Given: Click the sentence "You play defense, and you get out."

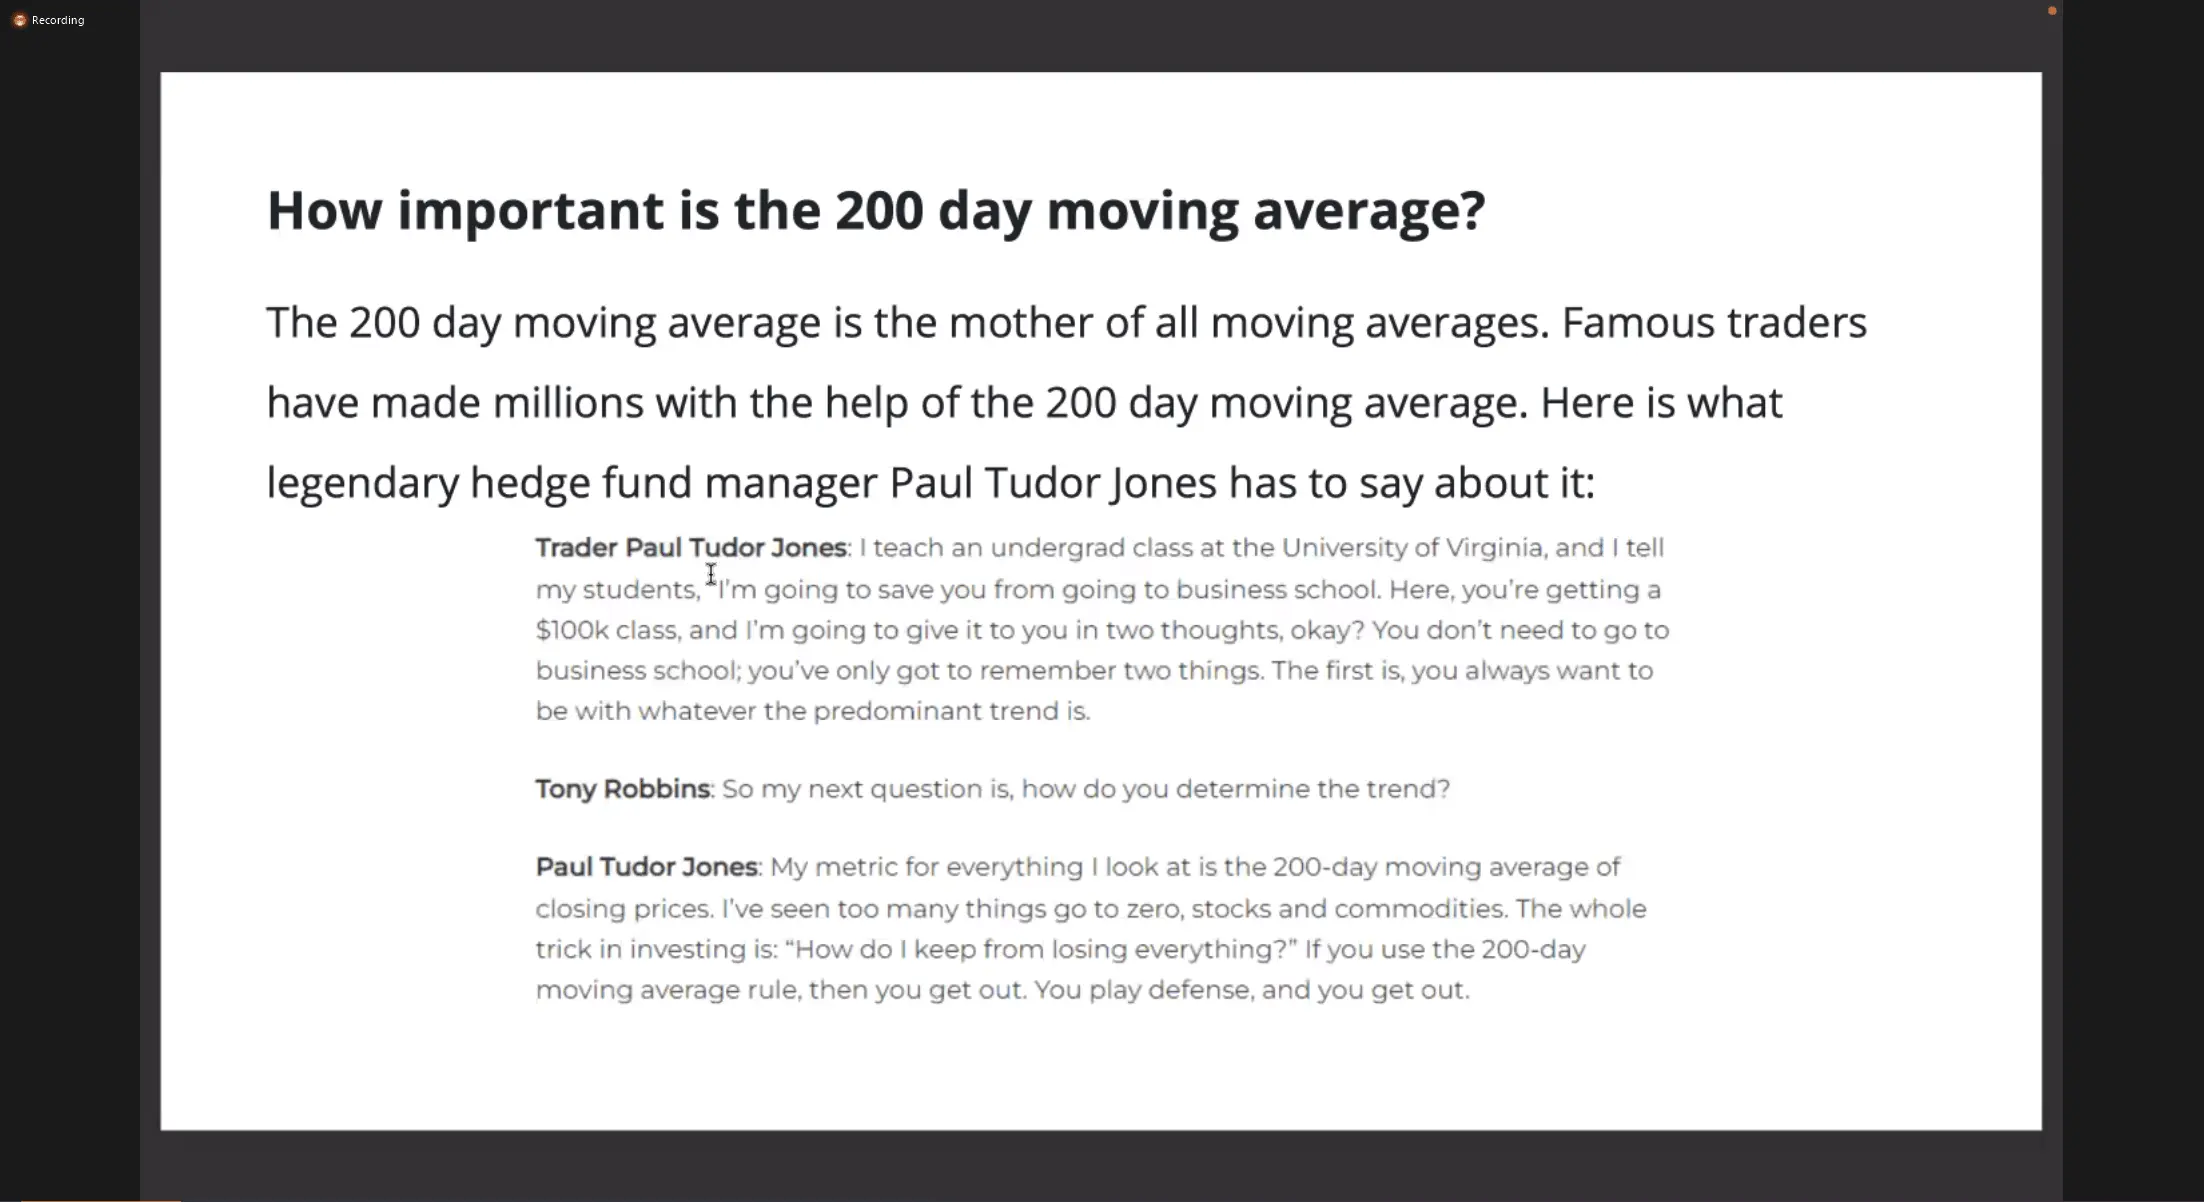Looking at the screenshot, I should 1251,990.
